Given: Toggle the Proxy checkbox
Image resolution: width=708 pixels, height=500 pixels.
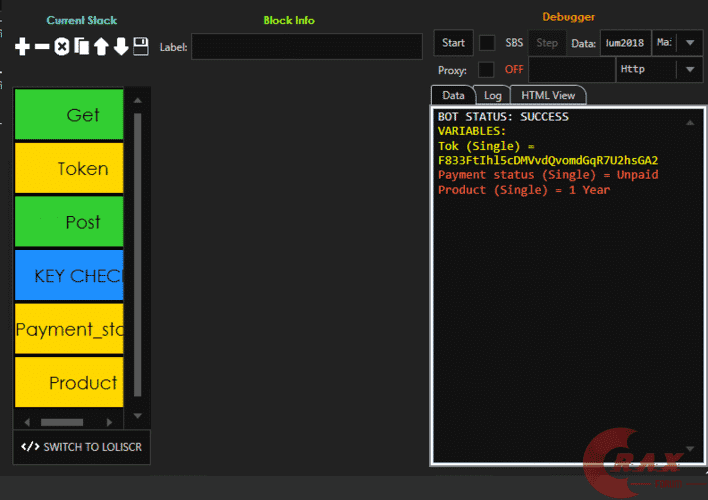Looking at the screenshot, I should click(x=487, y=70).
